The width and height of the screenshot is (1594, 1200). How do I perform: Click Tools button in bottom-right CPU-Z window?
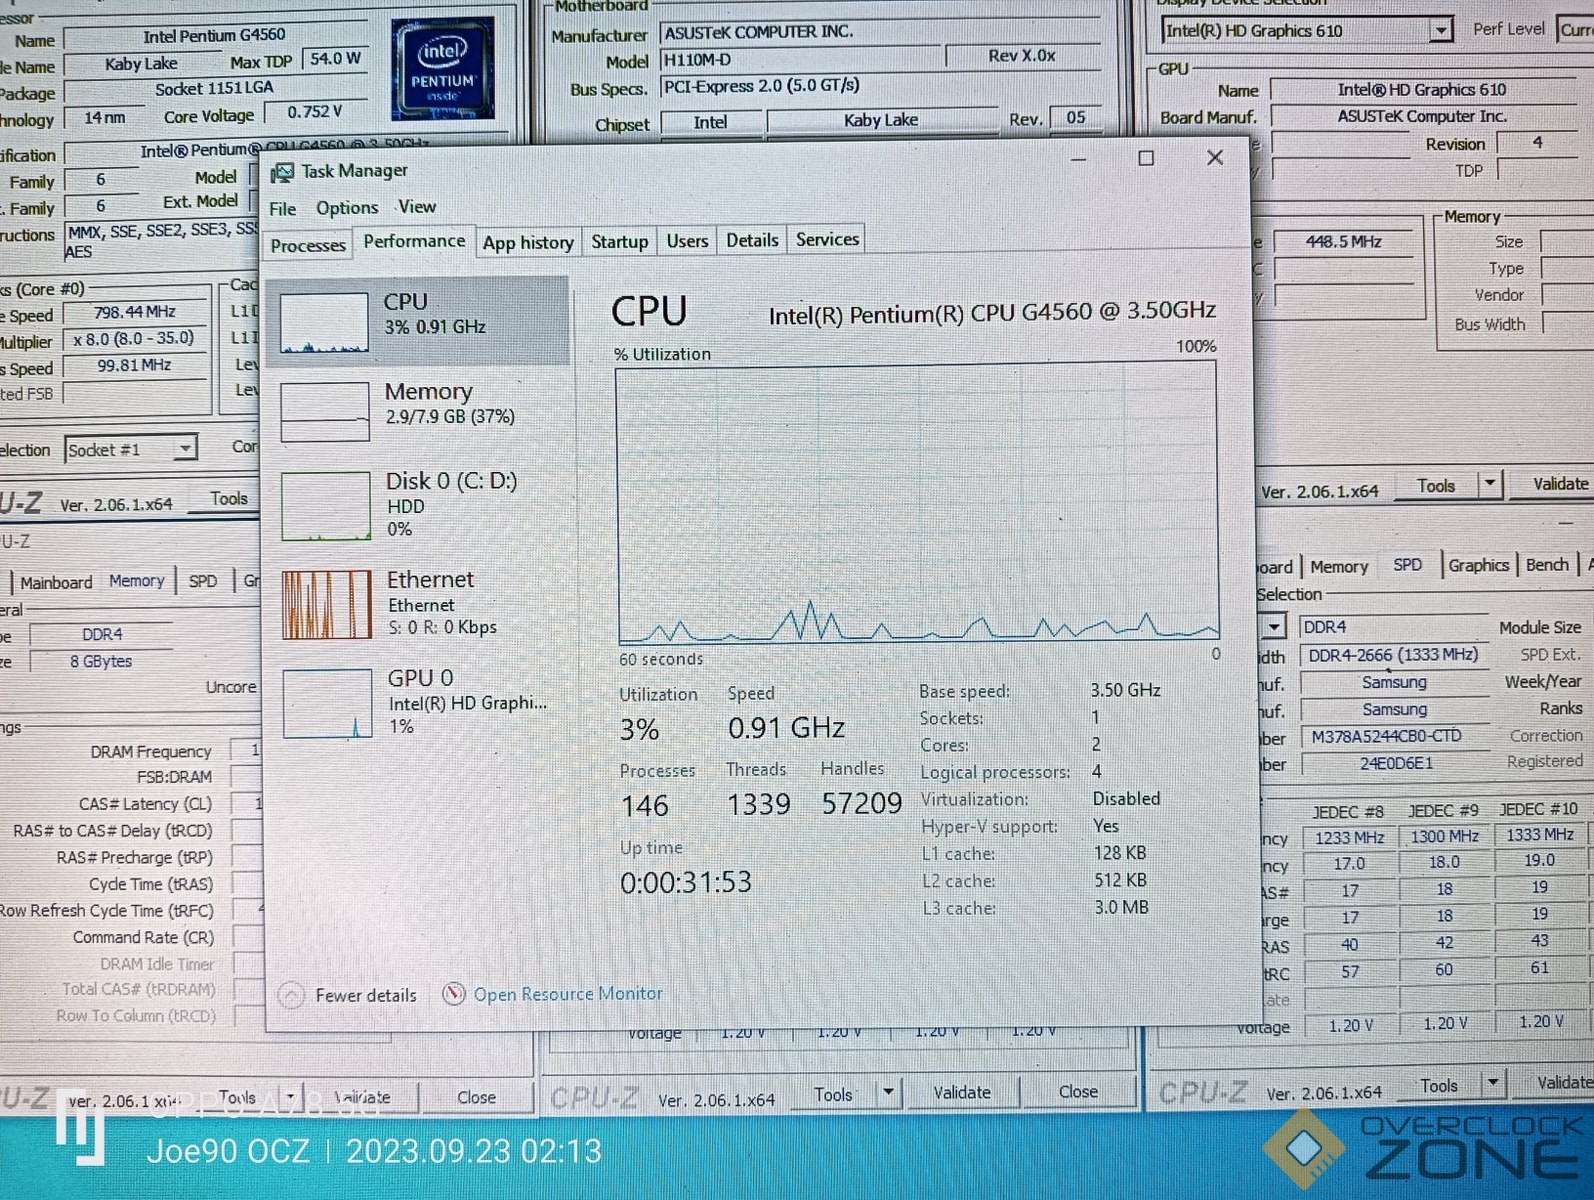[x=1439, y=1086]
